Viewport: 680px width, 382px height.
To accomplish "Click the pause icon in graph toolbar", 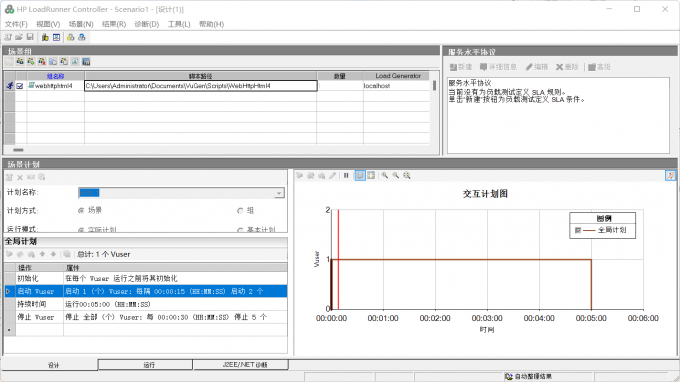I will pyautogui.click(x=346, y=176).
